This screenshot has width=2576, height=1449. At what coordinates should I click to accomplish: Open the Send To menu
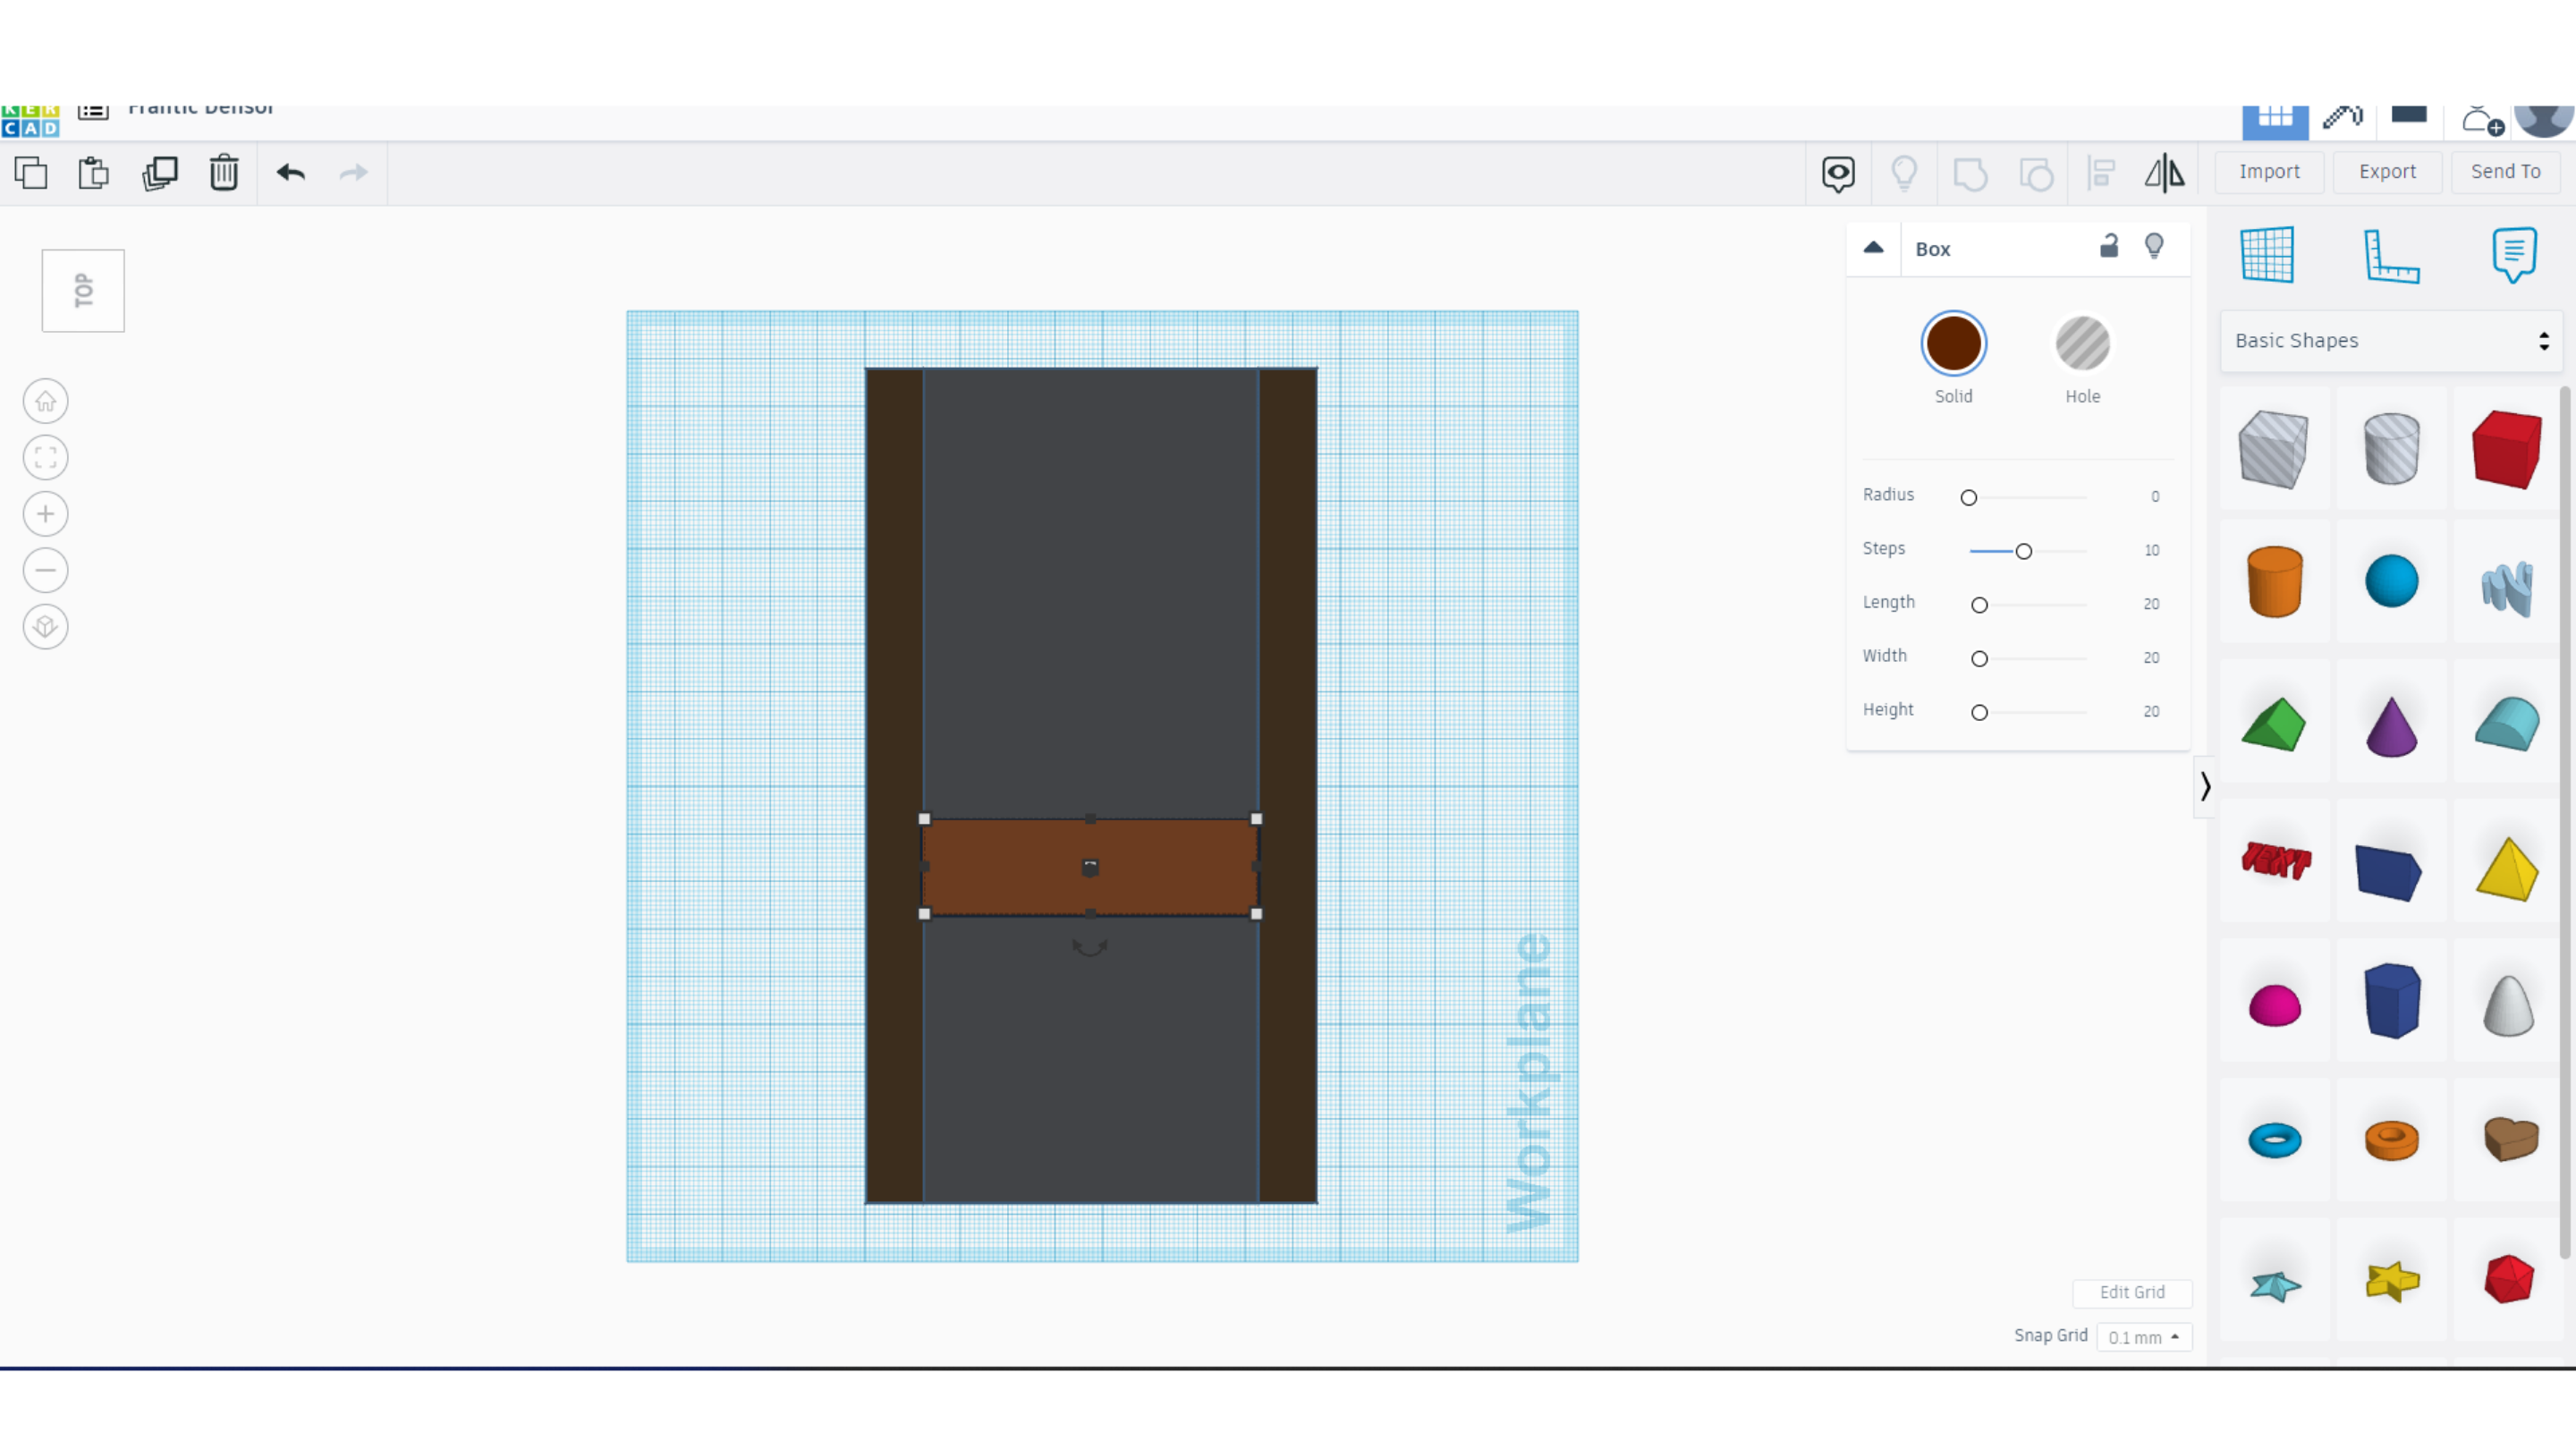pos(2505,172)
